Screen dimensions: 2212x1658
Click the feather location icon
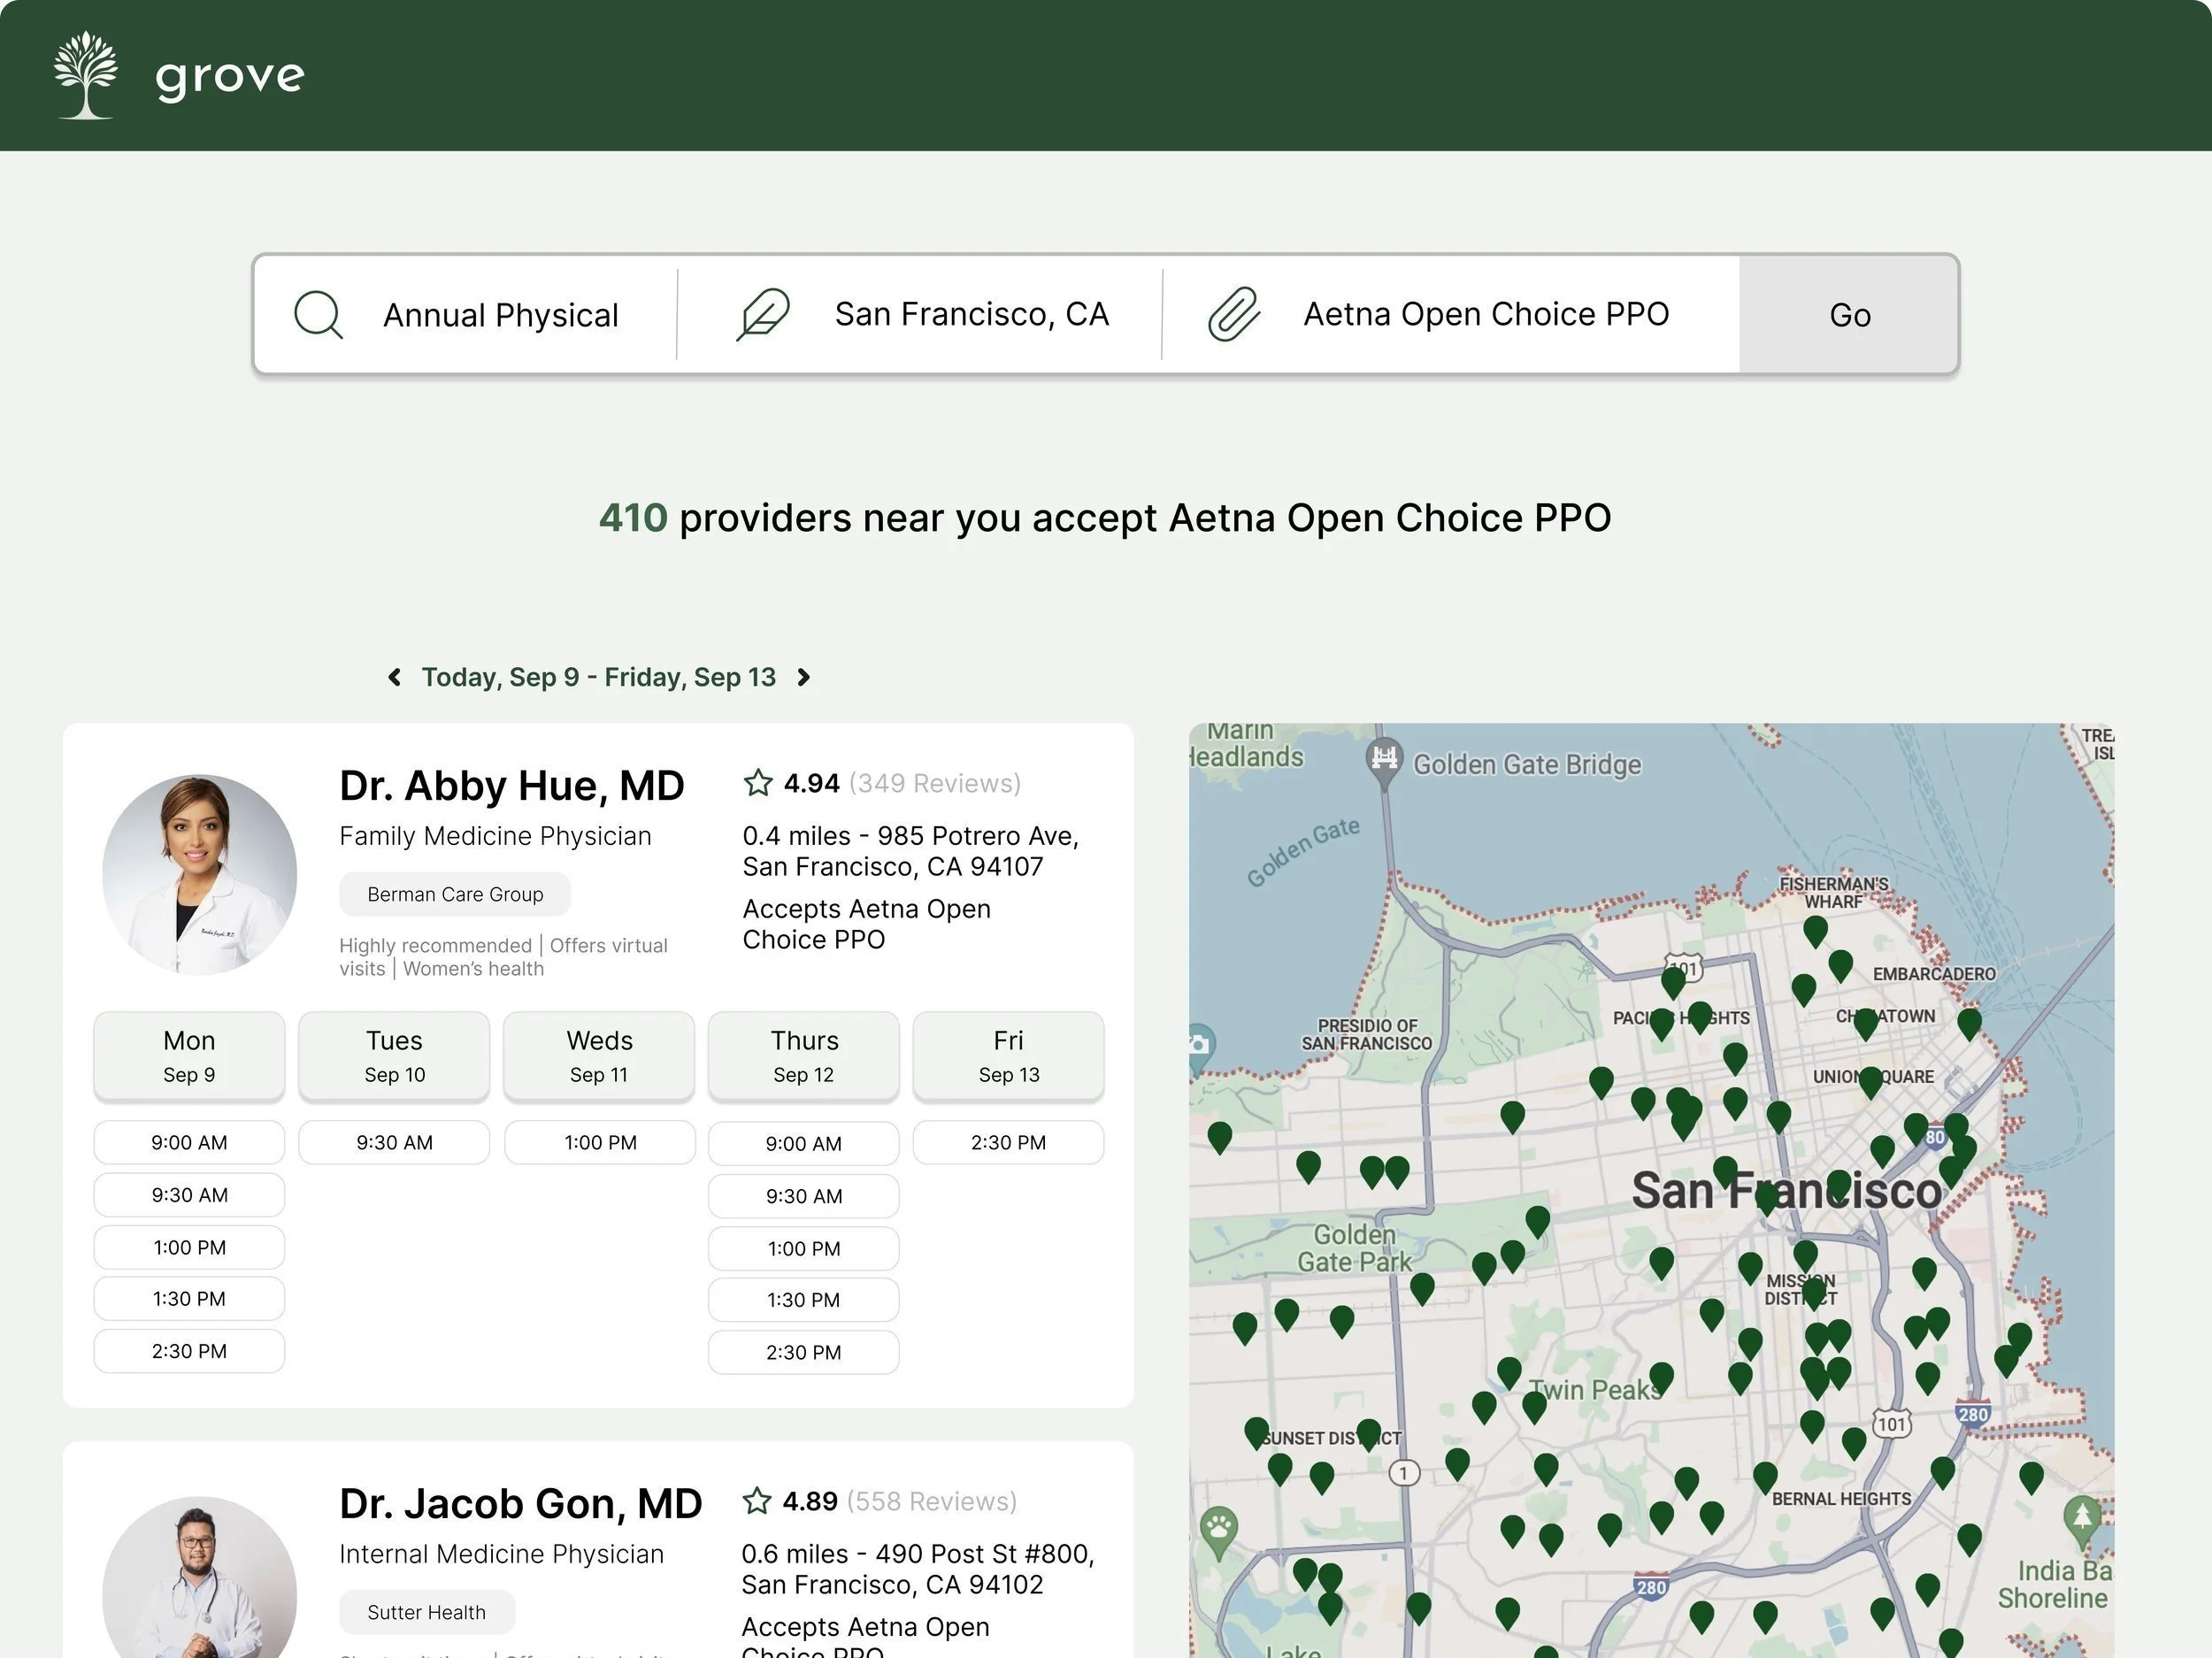(x=763, y=314)
